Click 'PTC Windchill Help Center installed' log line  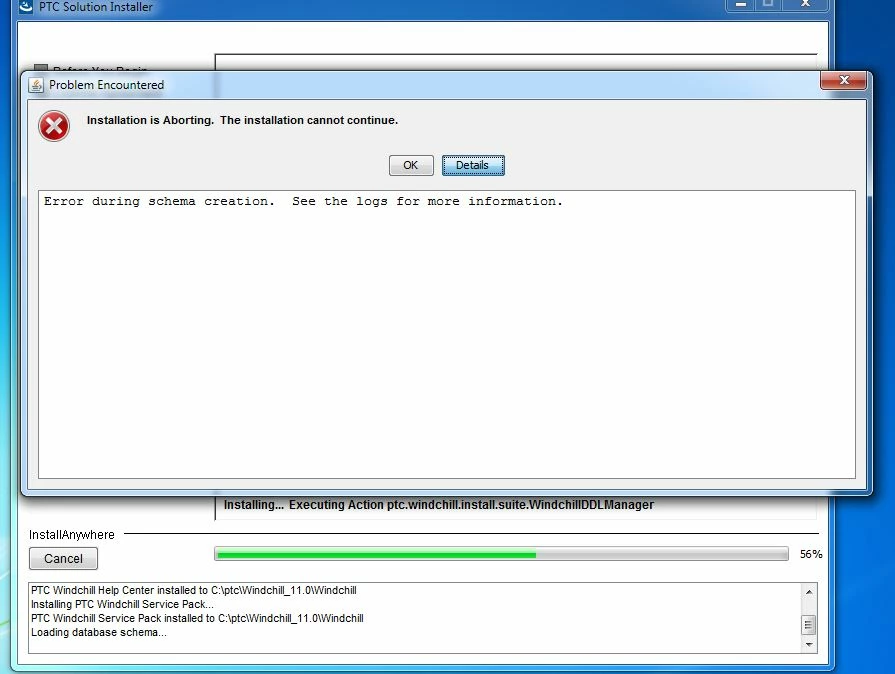(x=193, y=590)
